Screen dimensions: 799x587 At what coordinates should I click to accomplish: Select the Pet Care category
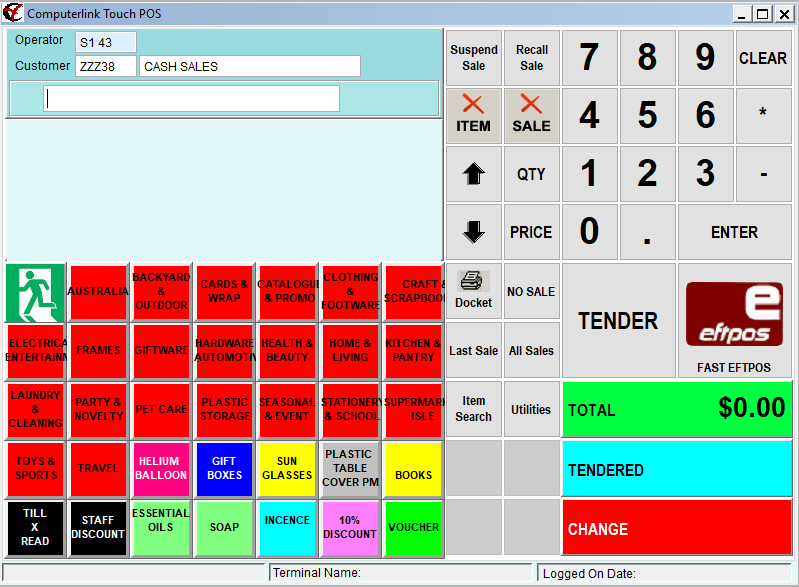161,409
